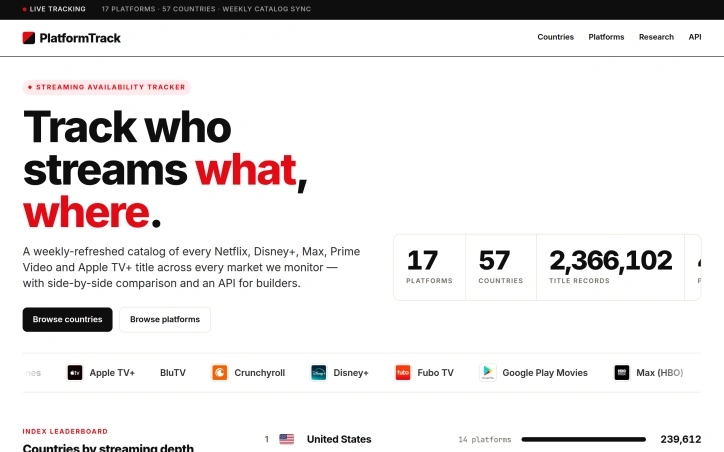Open the Countries nav item
724x452 pixels.
point(555,37)
